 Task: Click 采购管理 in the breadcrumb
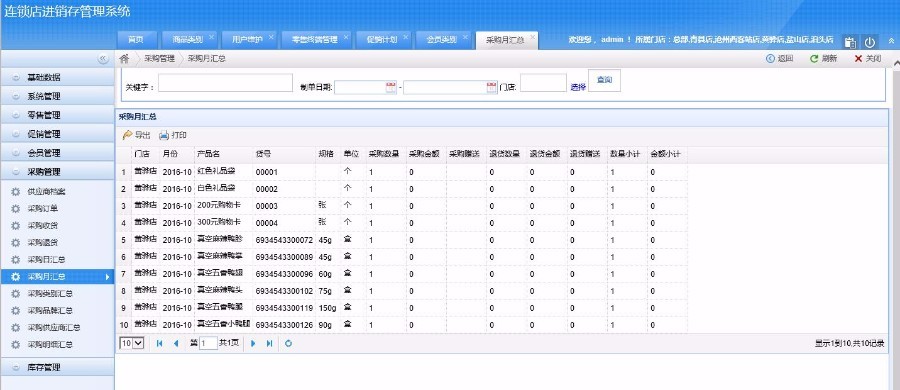coord(159,59)
